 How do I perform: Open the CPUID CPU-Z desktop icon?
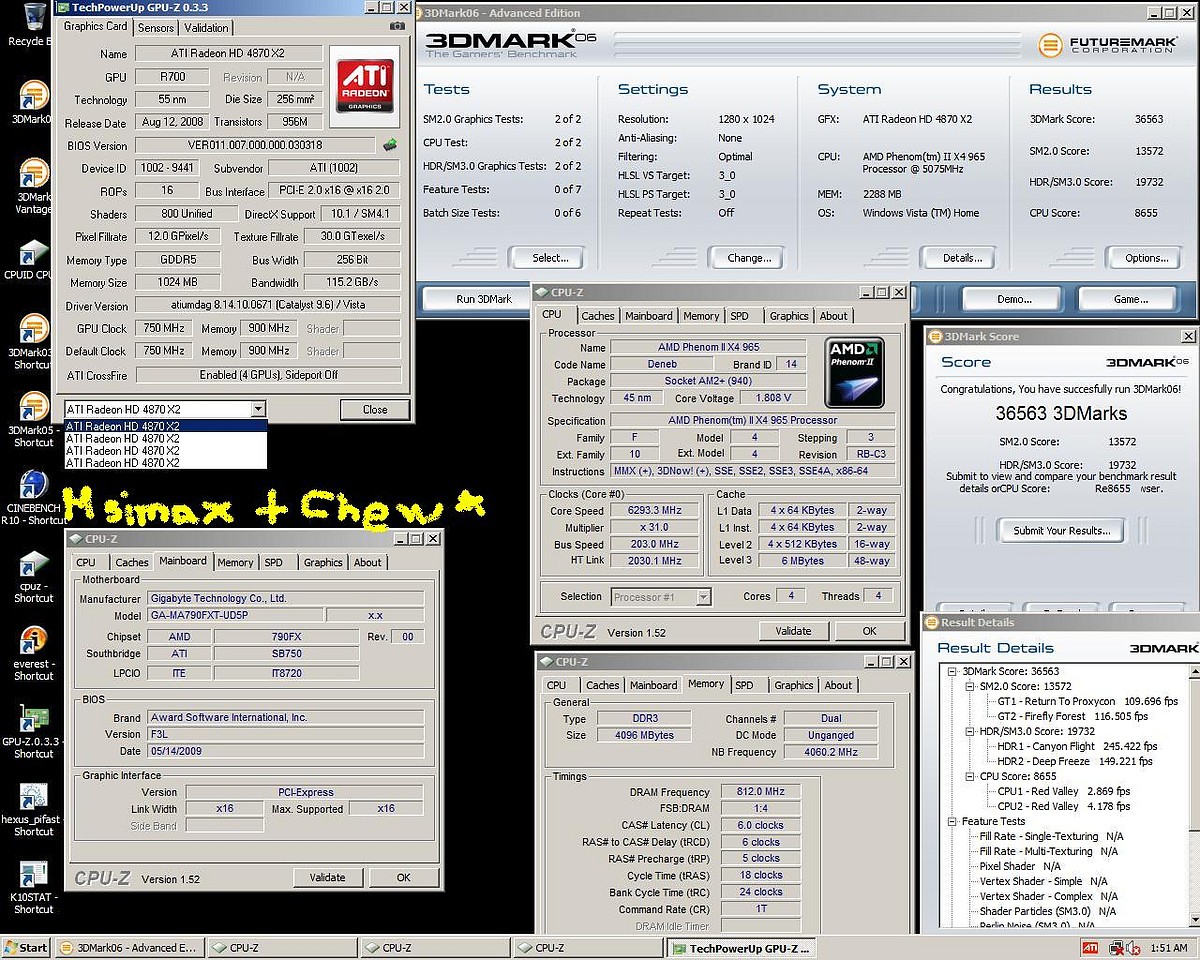33,260
